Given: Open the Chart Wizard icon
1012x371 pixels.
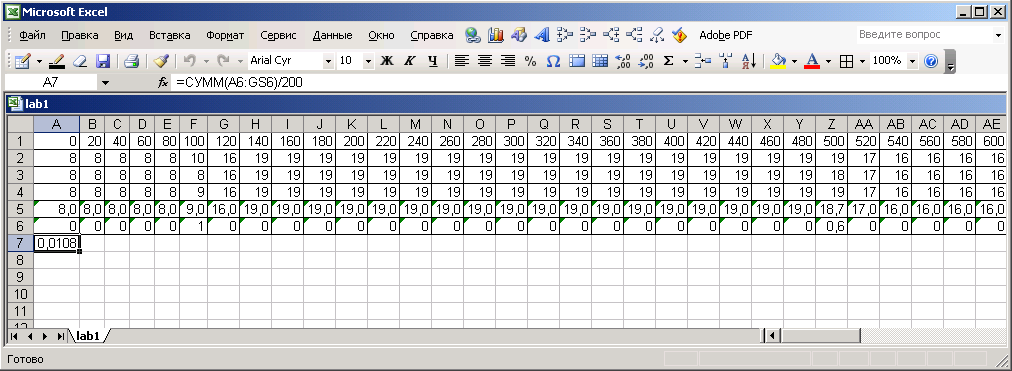Looking at the screenshot, I should (x=496, y=35).
